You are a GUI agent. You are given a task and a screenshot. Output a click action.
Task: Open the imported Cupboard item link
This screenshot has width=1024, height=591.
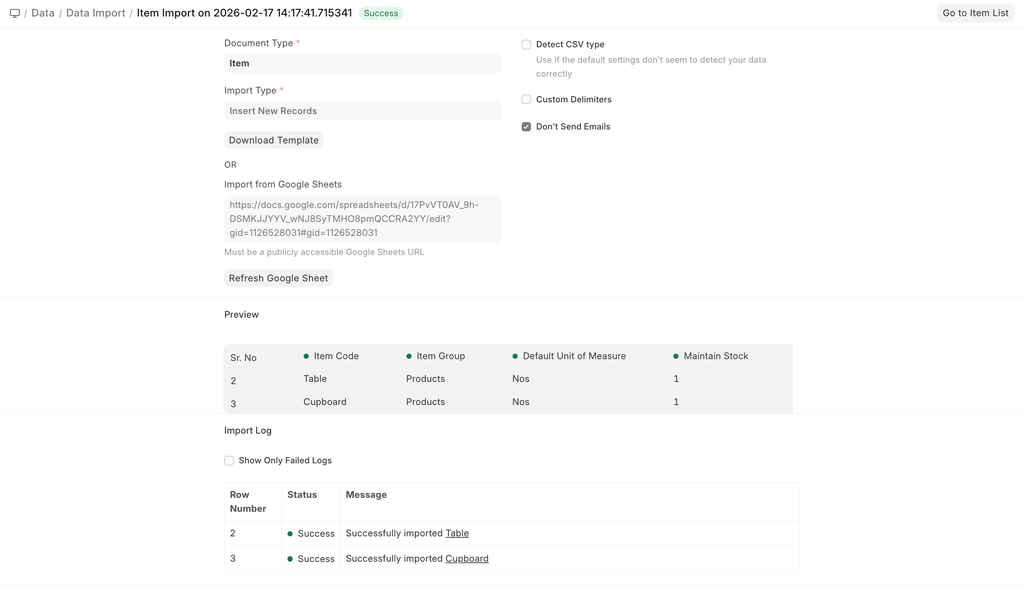(467, 559)
